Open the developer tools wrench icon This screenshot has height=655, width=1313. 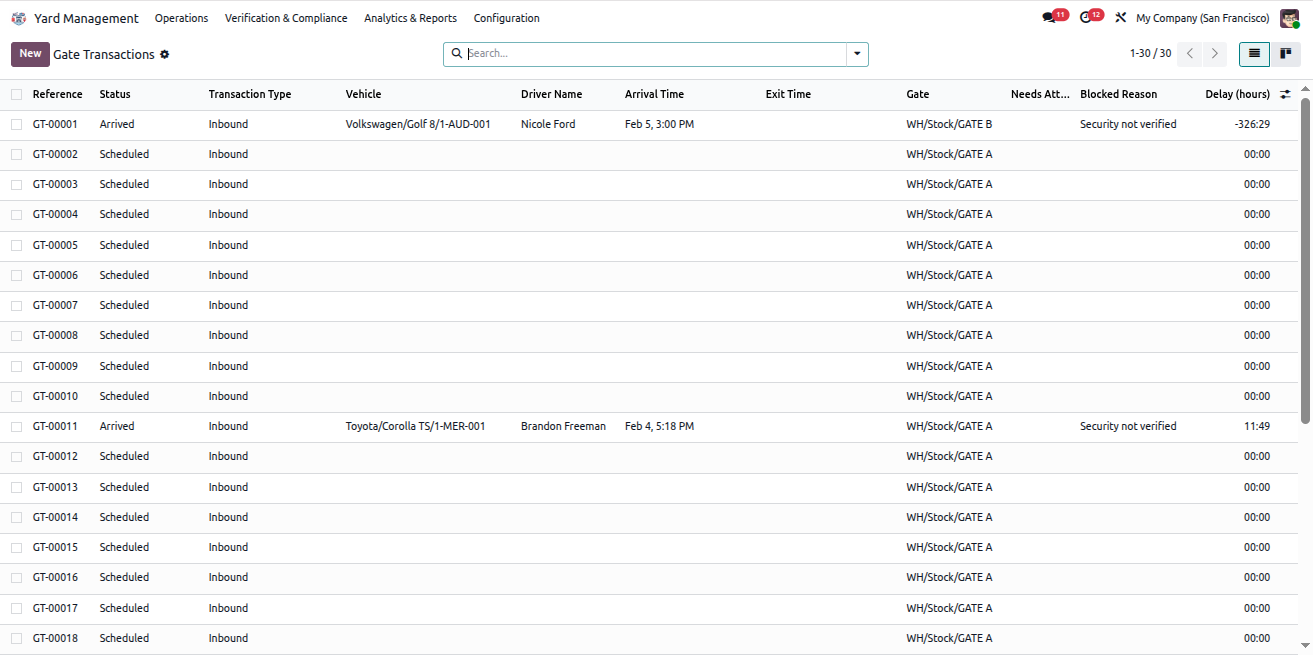1121,18
